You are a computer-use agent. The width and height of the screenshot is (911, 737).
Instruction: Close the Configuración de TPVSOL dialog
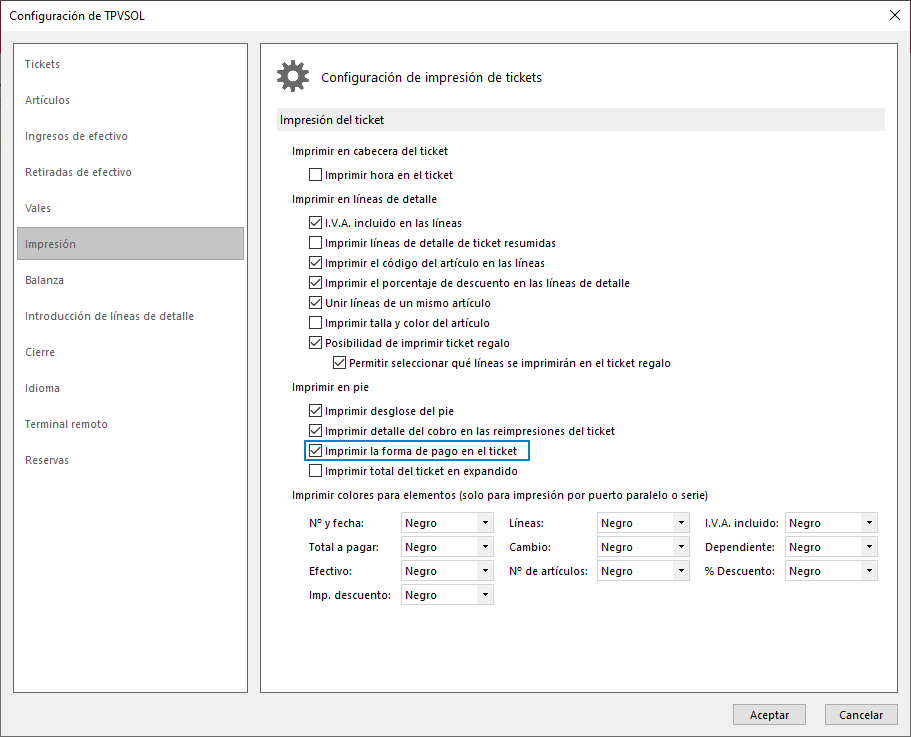(895, 15)
